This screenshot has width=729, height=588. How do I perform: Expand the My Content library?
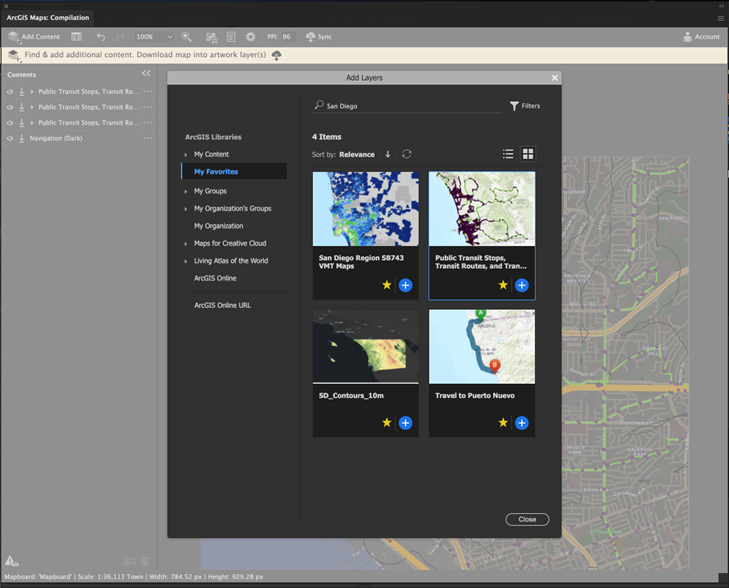pyautogui.click(x=186, y=155)
